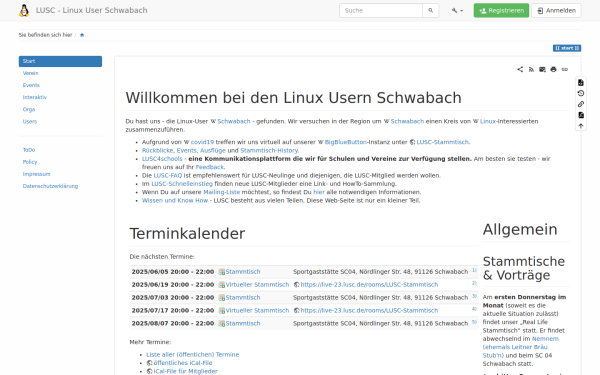This screenshot has height=375, width=600.
Task: Click the backlinks icon in side toolbar
Action: click(580, 104)
